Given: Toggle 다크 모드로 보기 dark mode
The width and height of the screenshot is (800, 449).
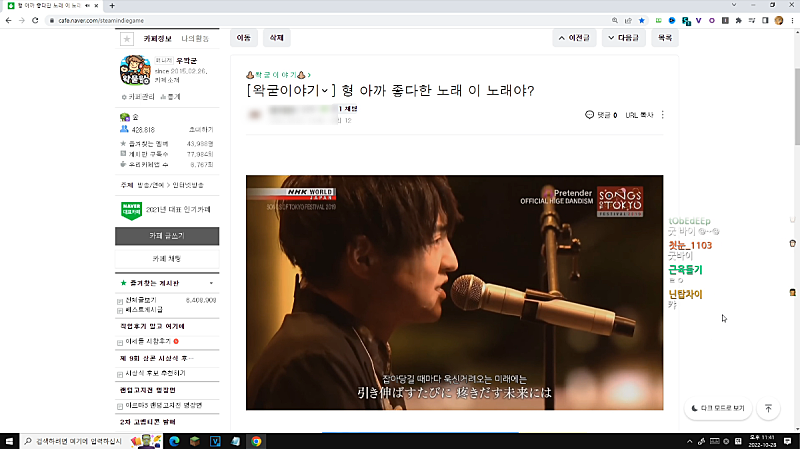Looking at the screenshot, I should pyautogui.click(x=718, y=408).
